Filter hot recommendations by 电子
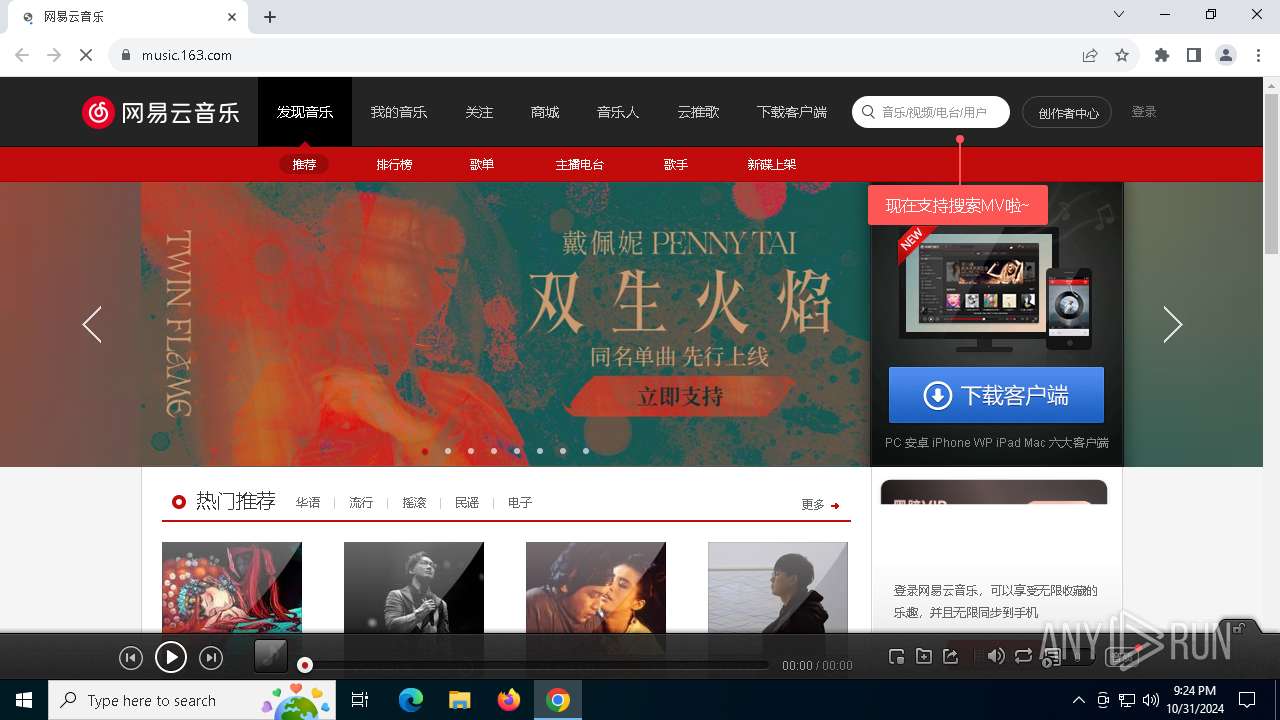 click(520, 503)
